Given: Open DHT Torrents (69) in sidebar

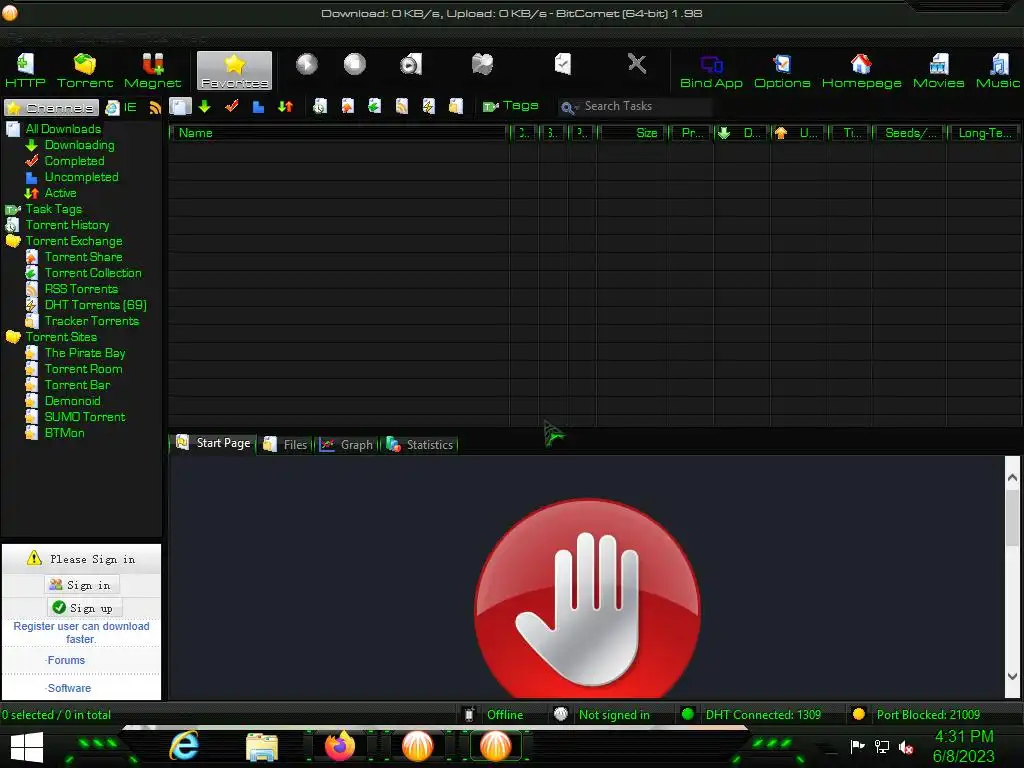Looking at the screenshot, I should pyautogui.click(x=95, y=305).
